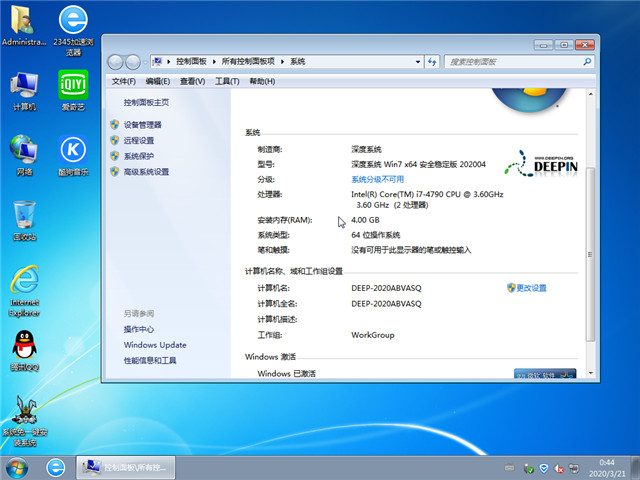Go to 控制面板主页 link
The height and width of the screenshot is (480, 640).
pyautogui.click(x=146, y=102)
